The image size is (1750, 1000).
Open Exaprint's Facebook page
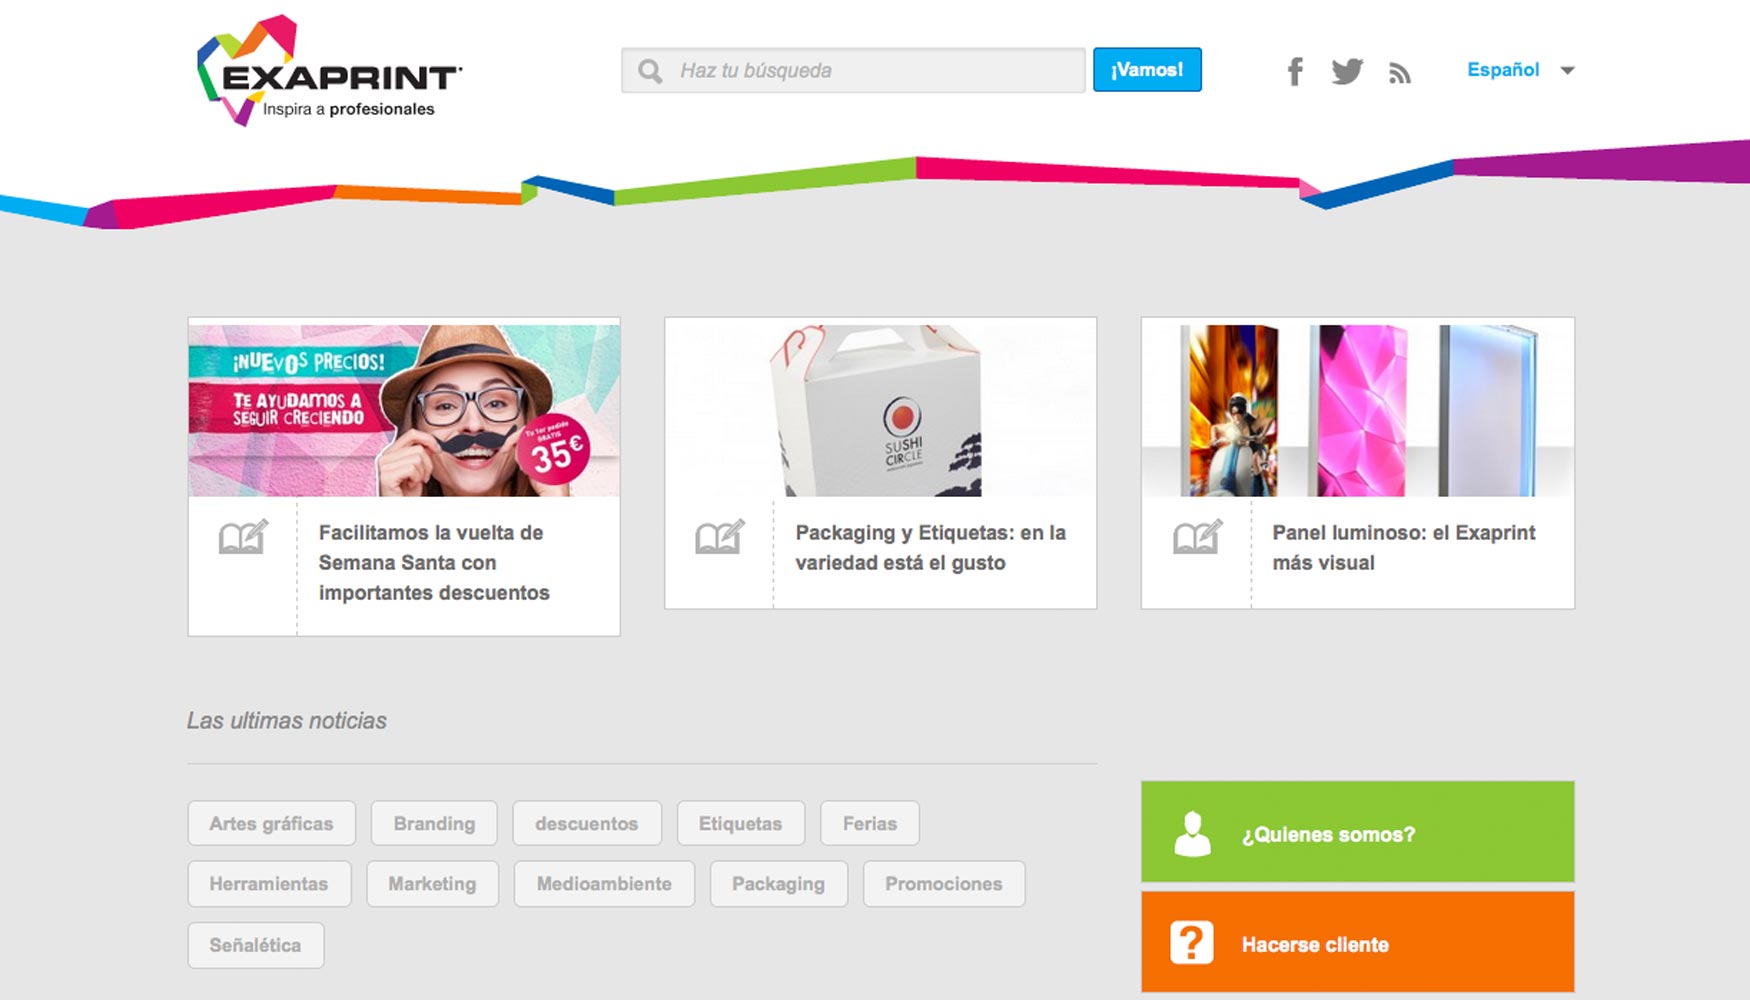click(x=1295, y=70)
